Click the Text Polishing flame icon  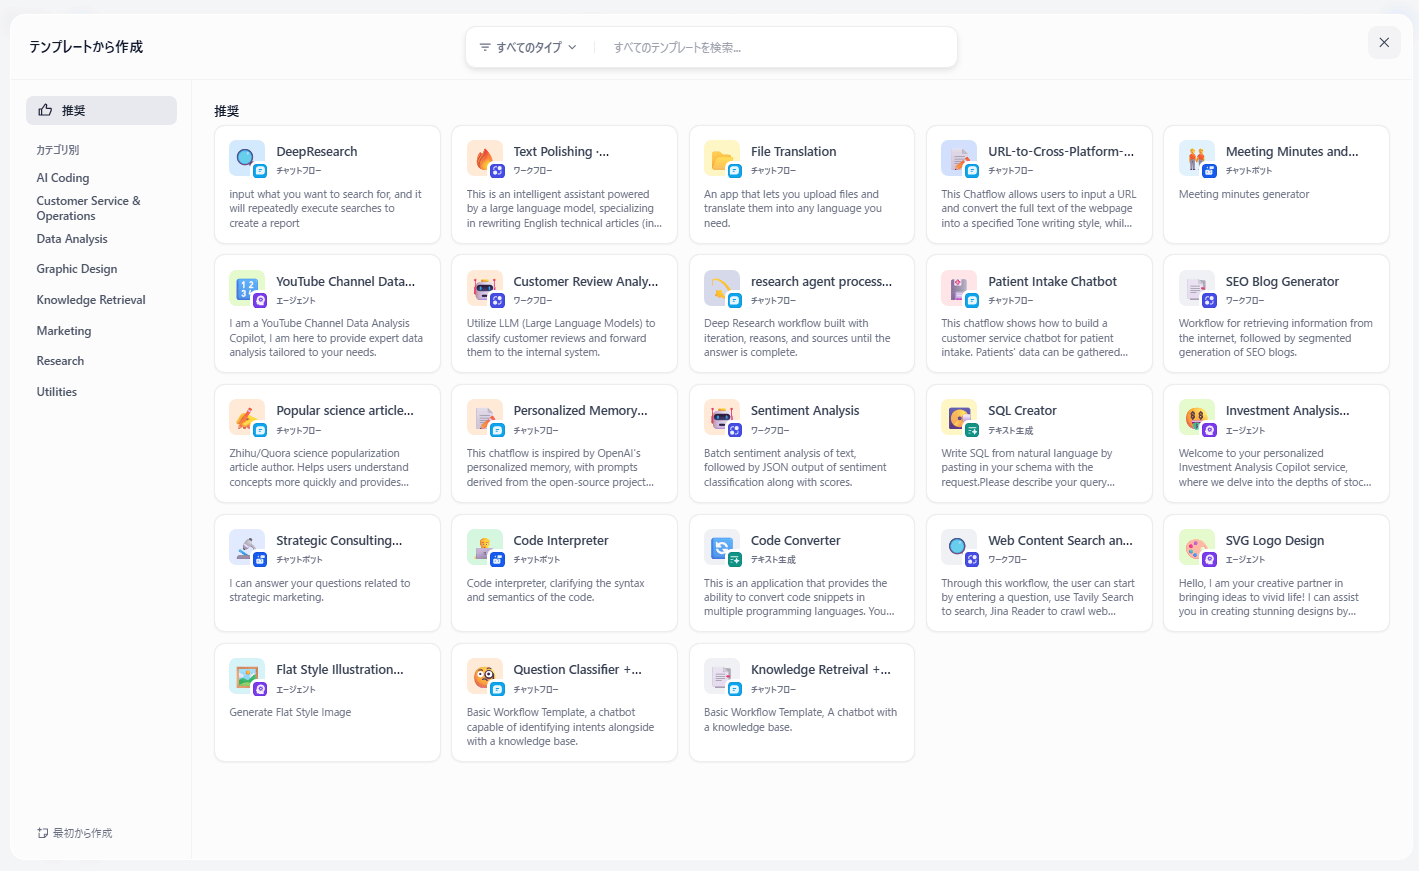coord(484,158)
